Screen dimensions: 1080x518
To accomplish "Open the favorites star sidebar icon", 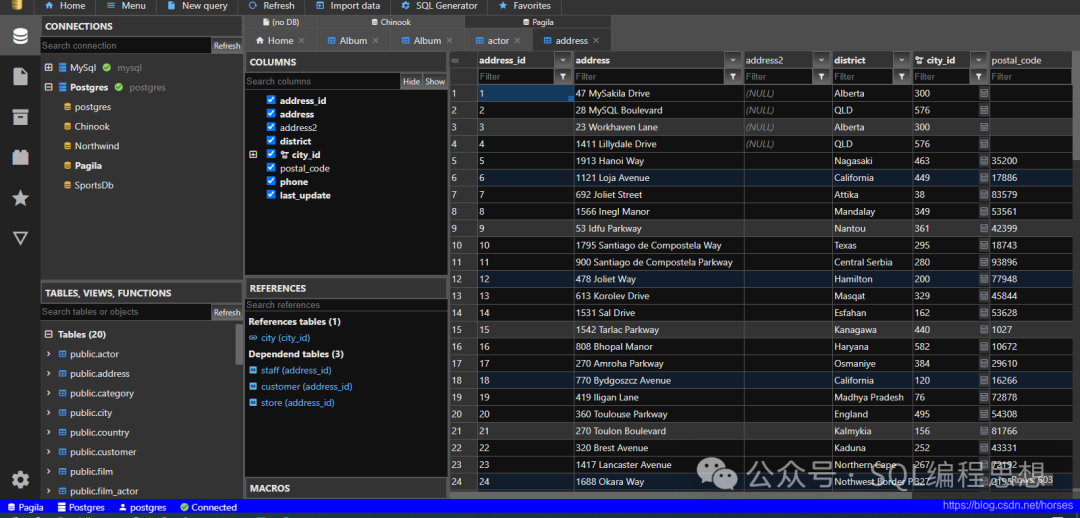I will [x=20, y=198].
